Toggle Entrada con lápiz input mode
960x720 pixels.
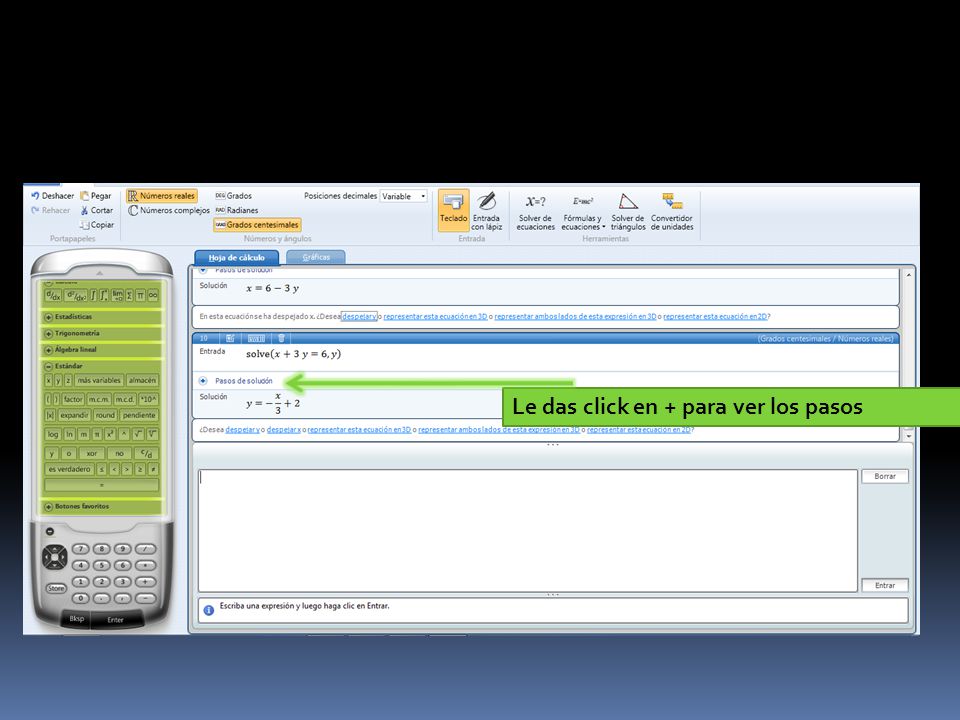coord(487,212)
